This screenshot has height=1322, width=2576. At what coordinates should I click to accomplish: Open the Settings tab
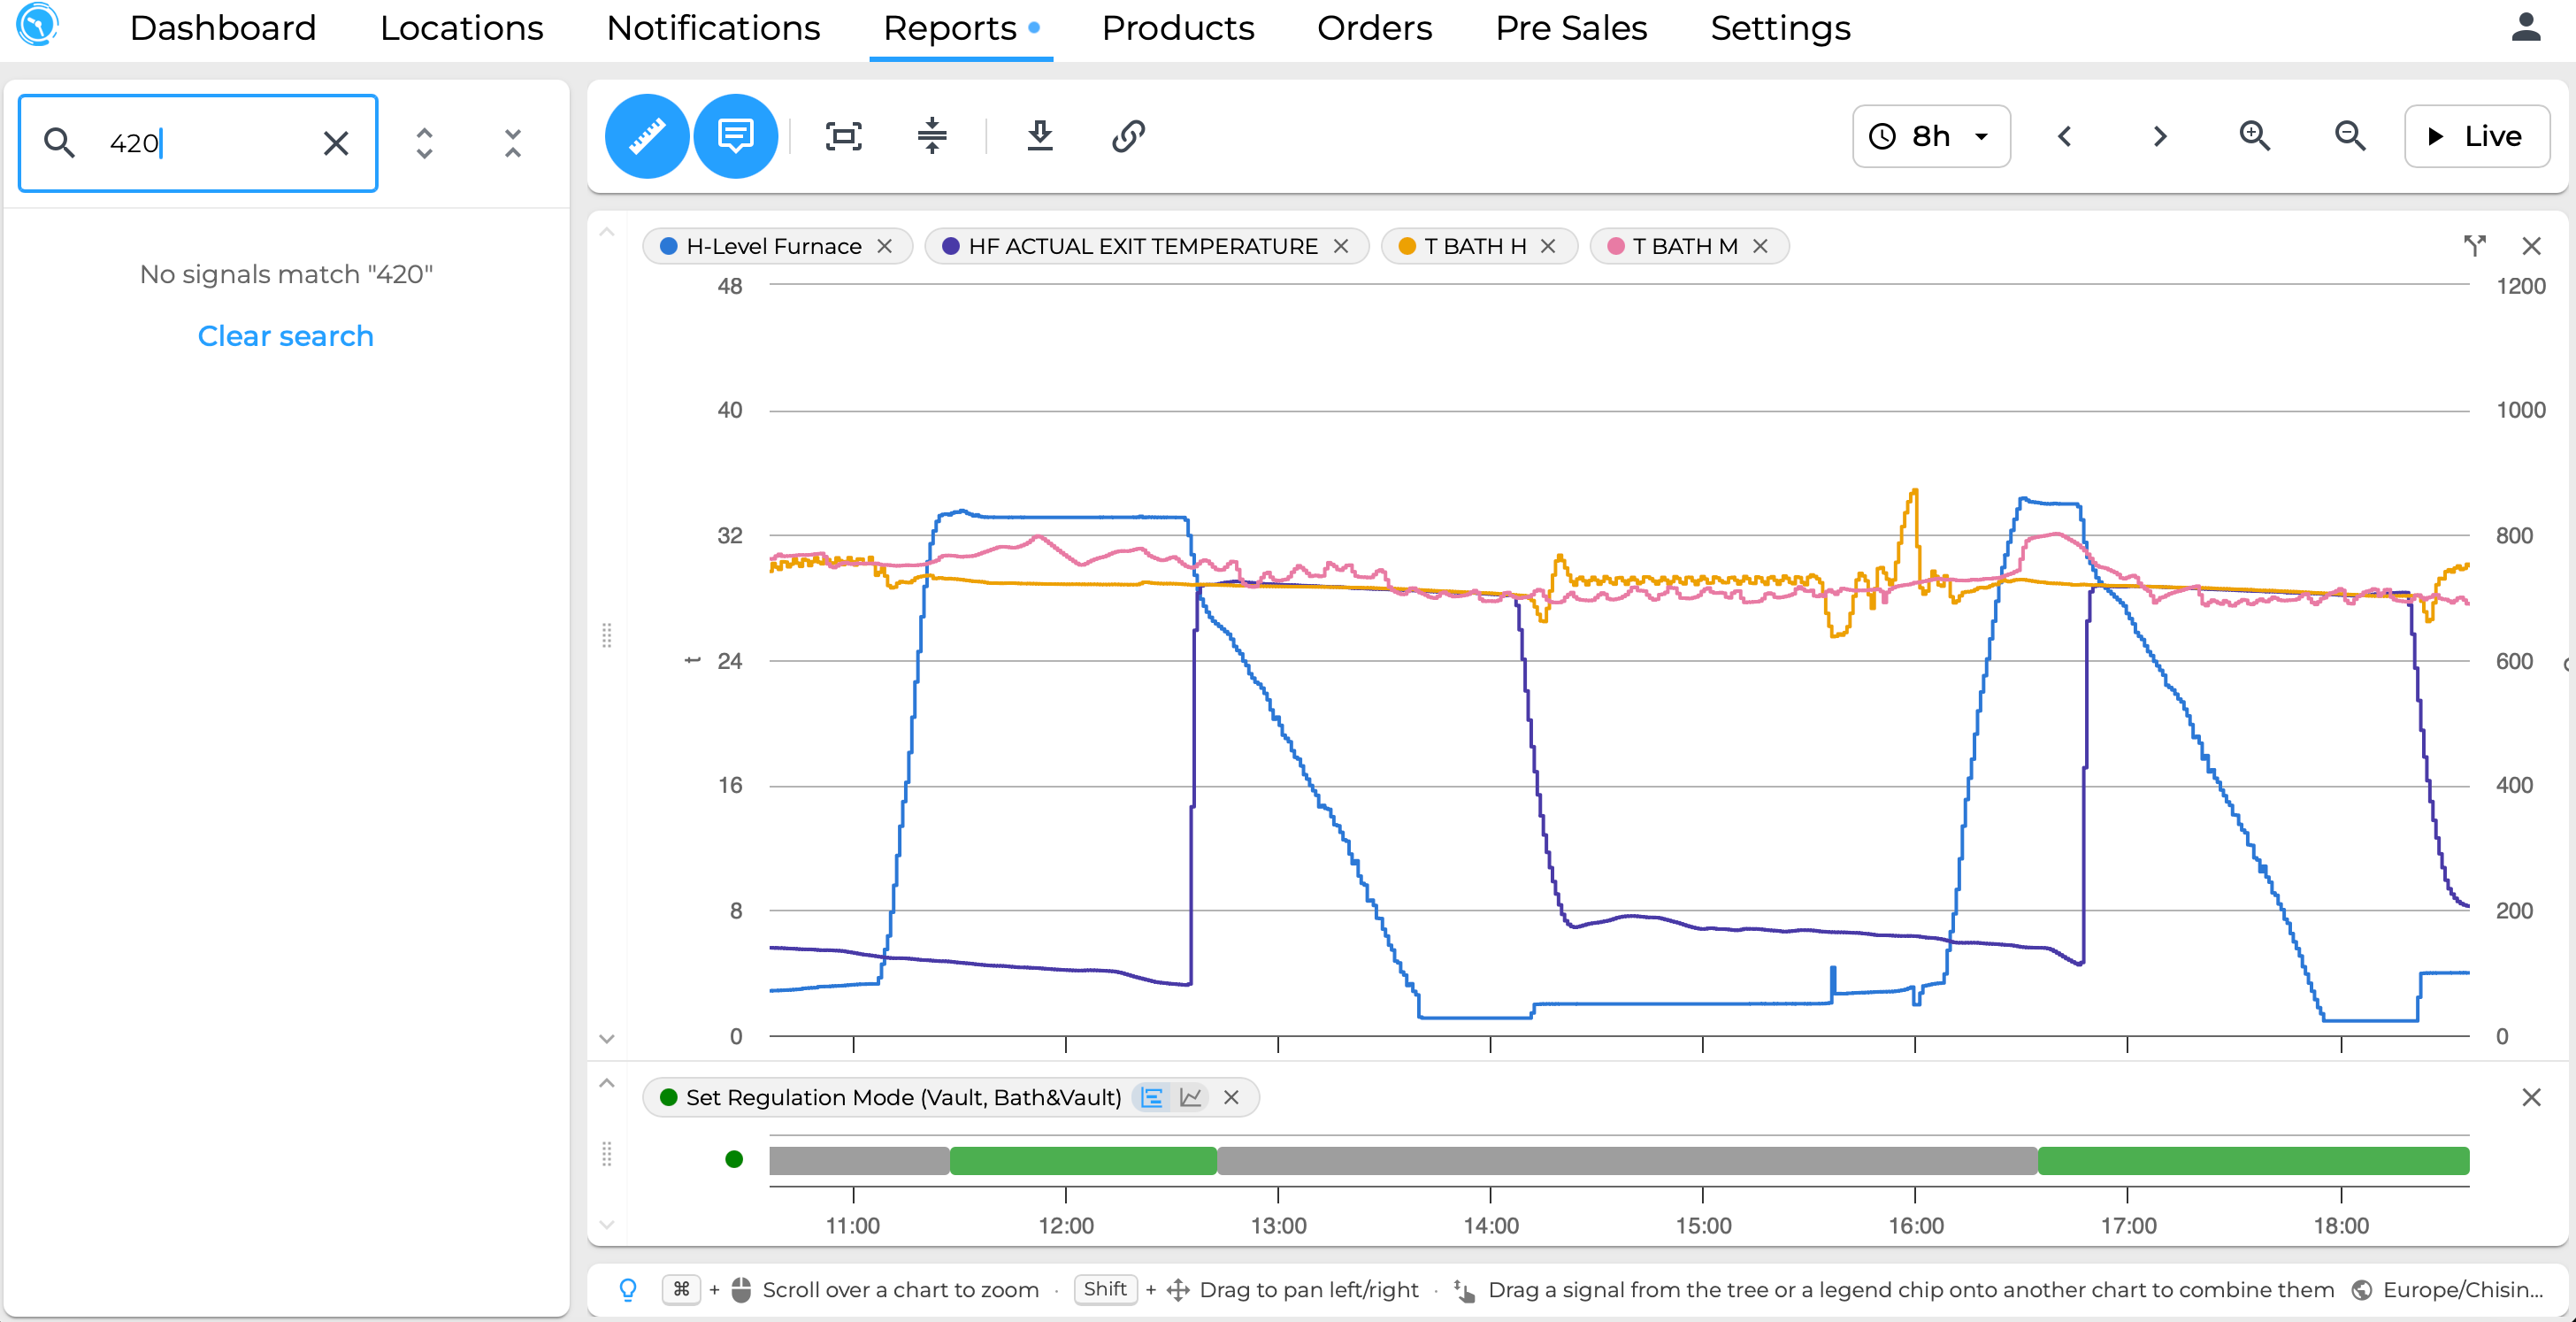1780,28
